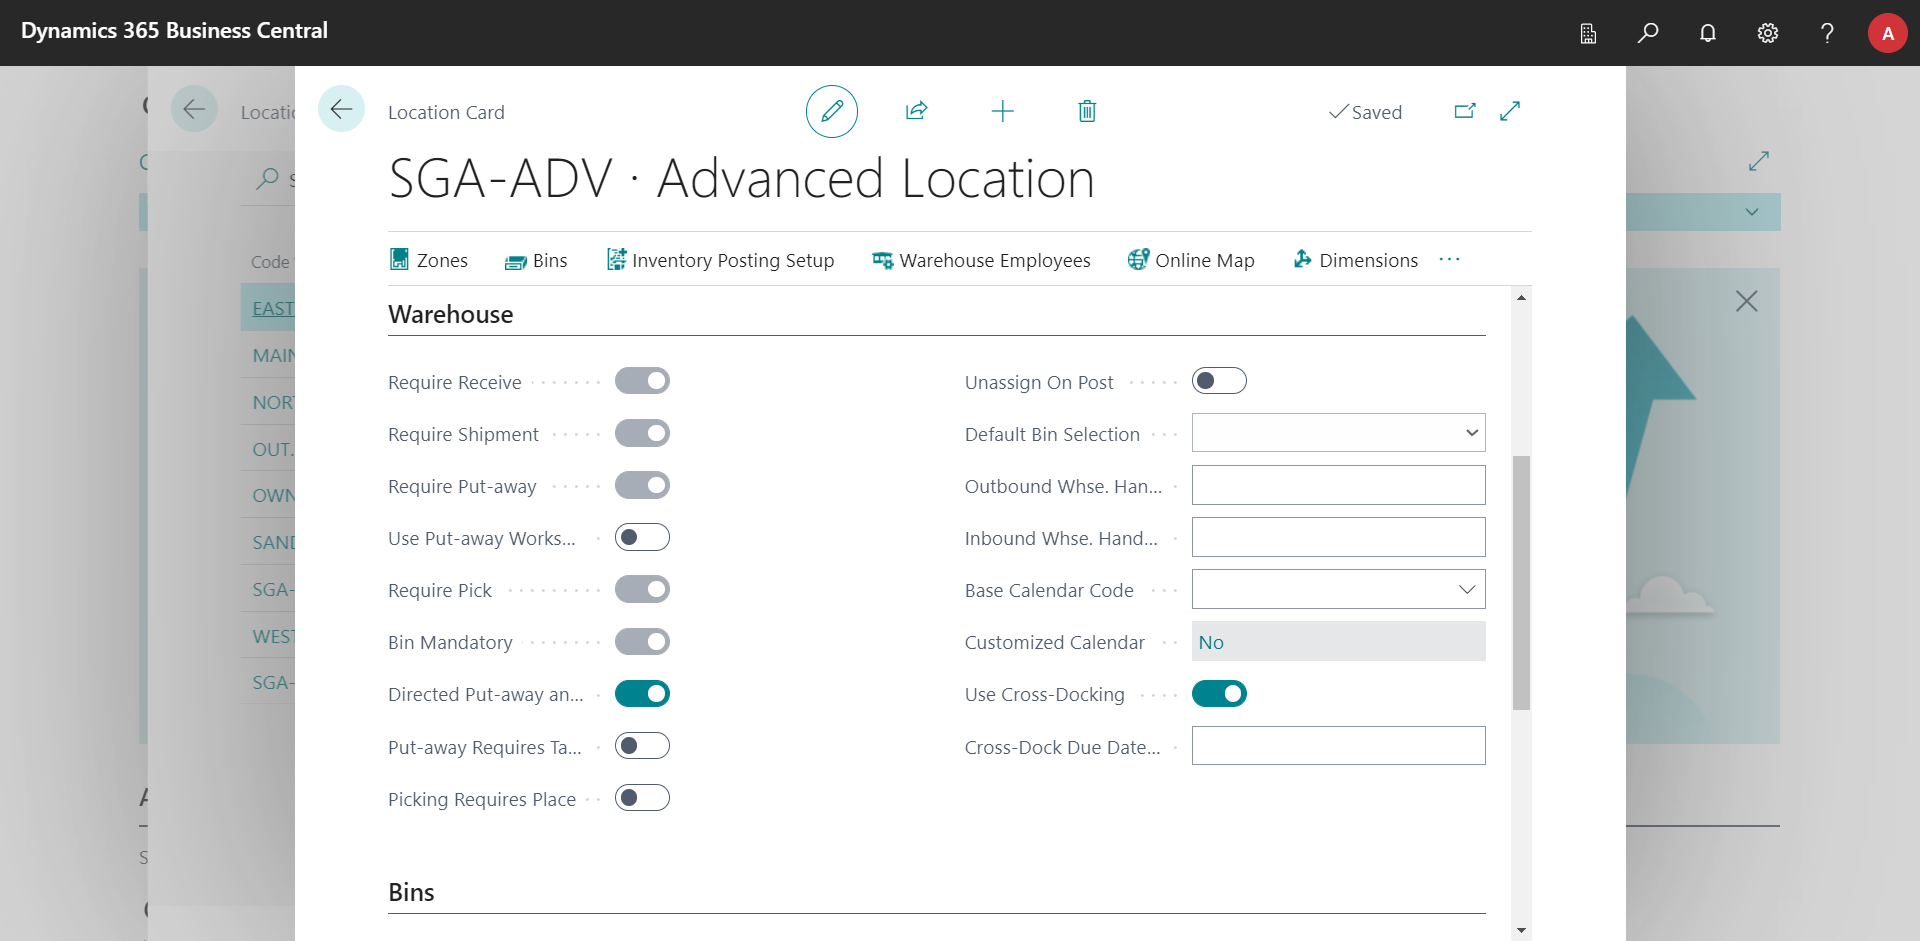Viewport: 1920px width, 941px height.
Task: Toggle Require Pick switch
Action: [642, 589]
